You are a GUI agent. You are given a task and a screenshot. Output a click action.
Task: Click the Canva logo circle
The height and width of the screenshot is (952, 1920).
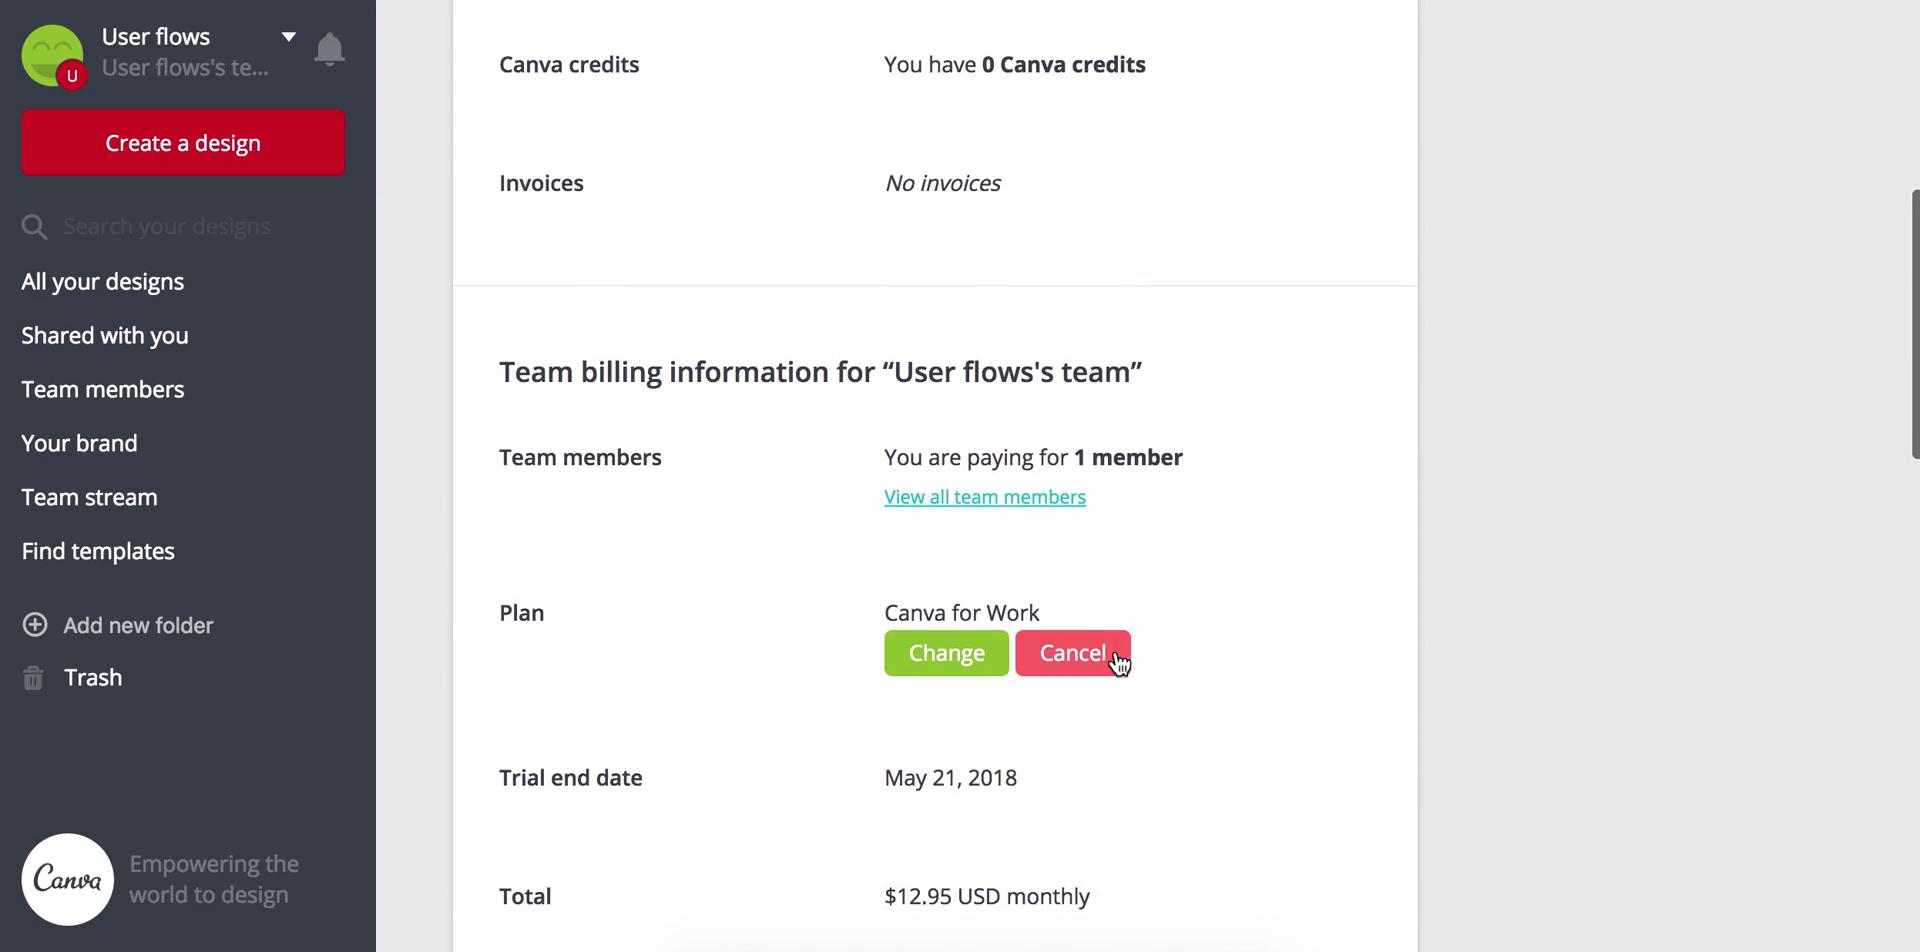(x=68, y=879)
